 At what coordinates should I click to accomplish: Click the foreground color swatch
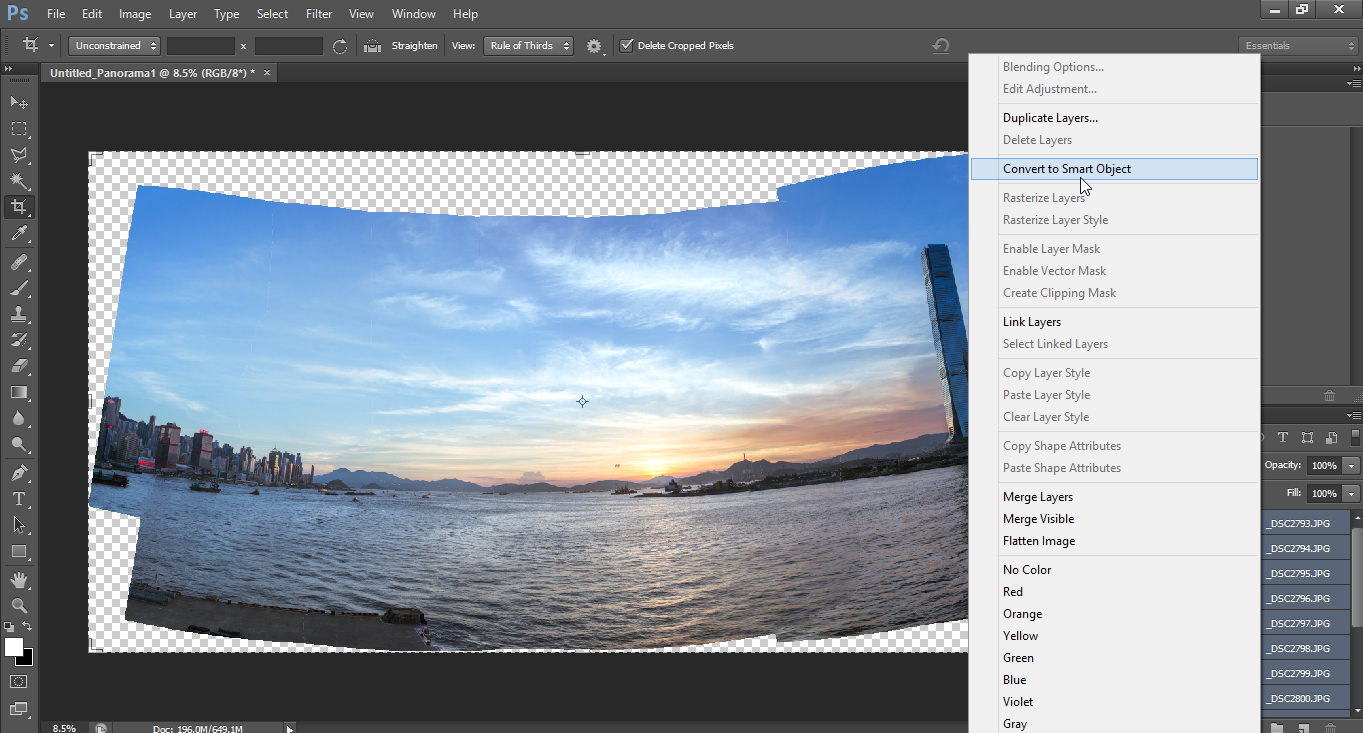click(x=13, y=646)
